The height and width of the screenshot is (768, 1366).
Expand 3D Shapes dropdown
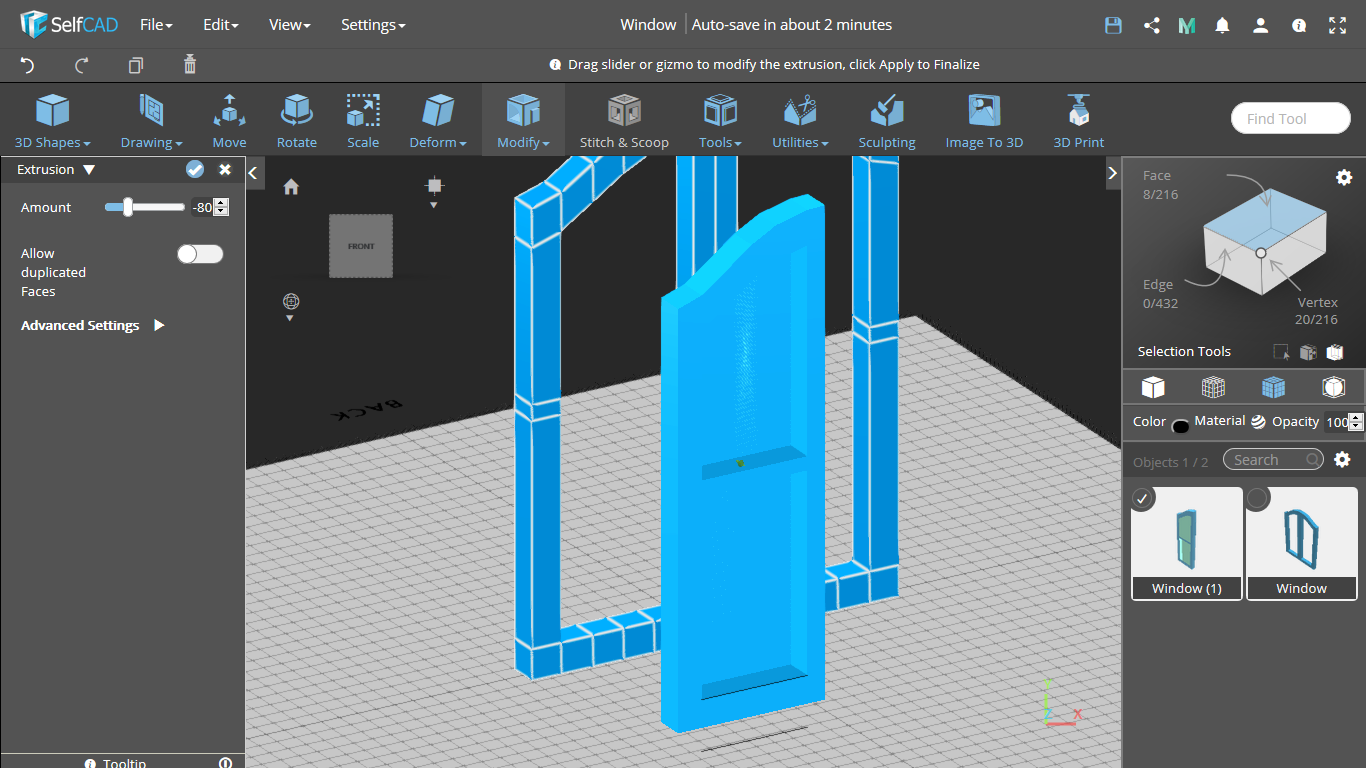pos(52,120)
